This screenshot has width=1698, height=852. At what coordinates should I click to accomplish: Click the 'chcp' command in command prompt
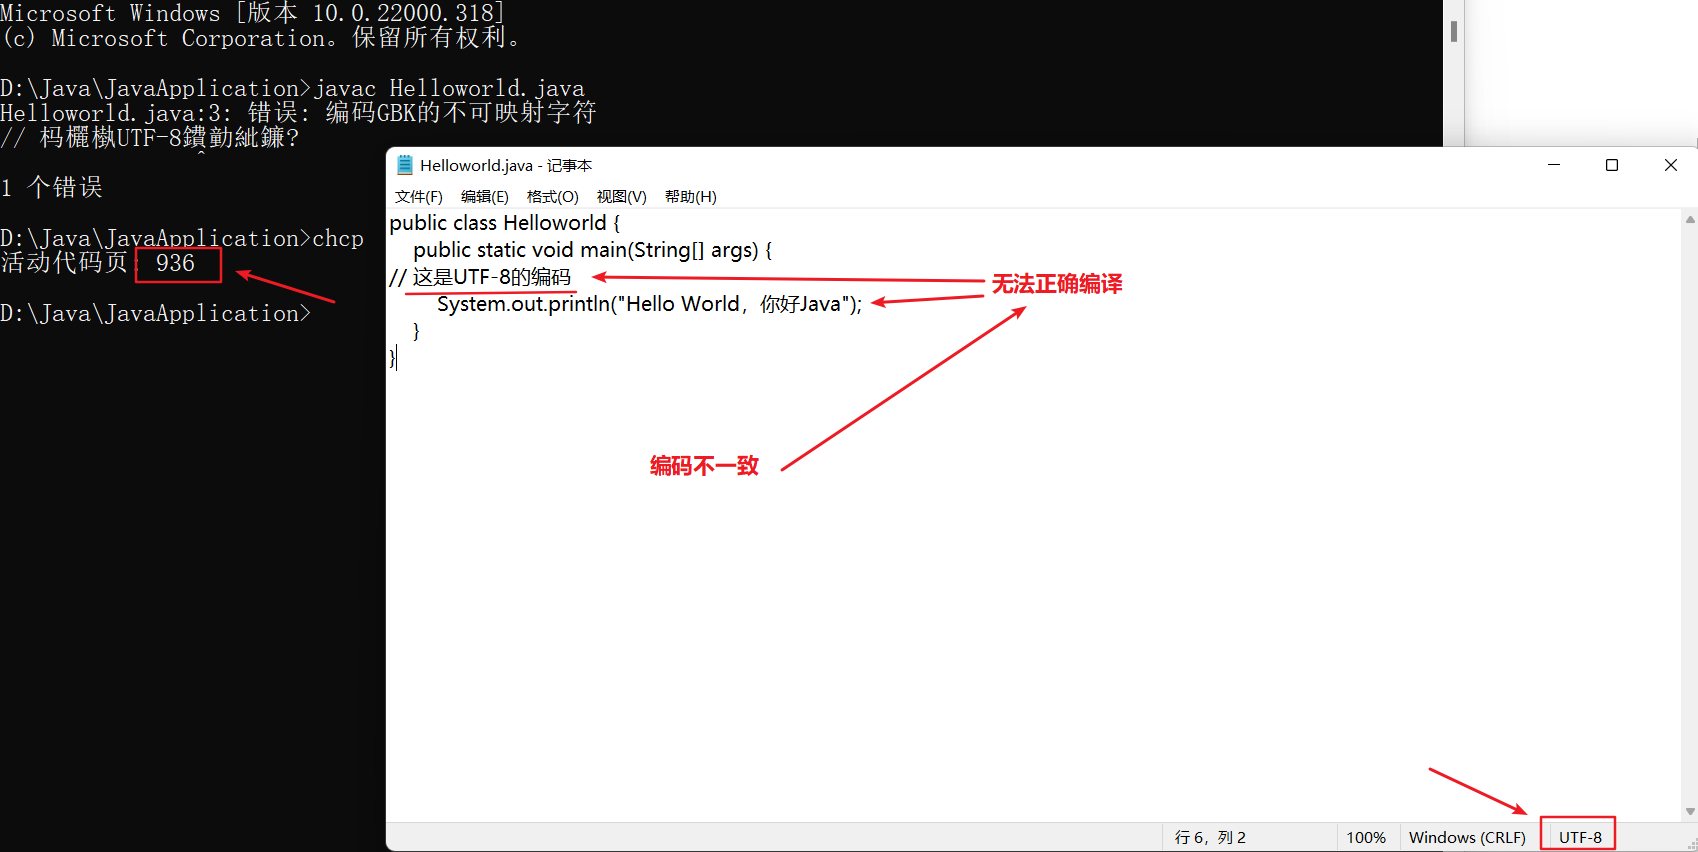point(338,238)
